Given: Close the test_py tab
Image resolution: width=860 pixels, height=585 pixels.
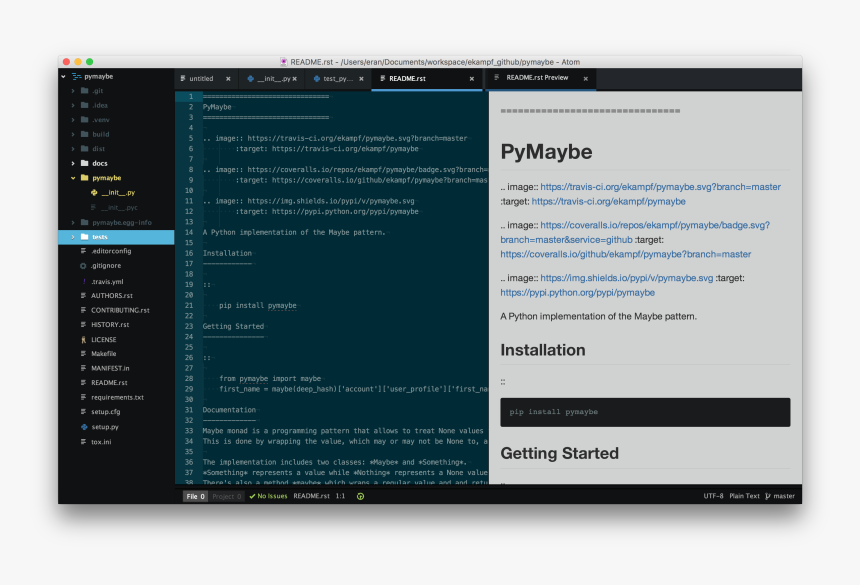Looking at the screenshot, I should coord(361,79).
